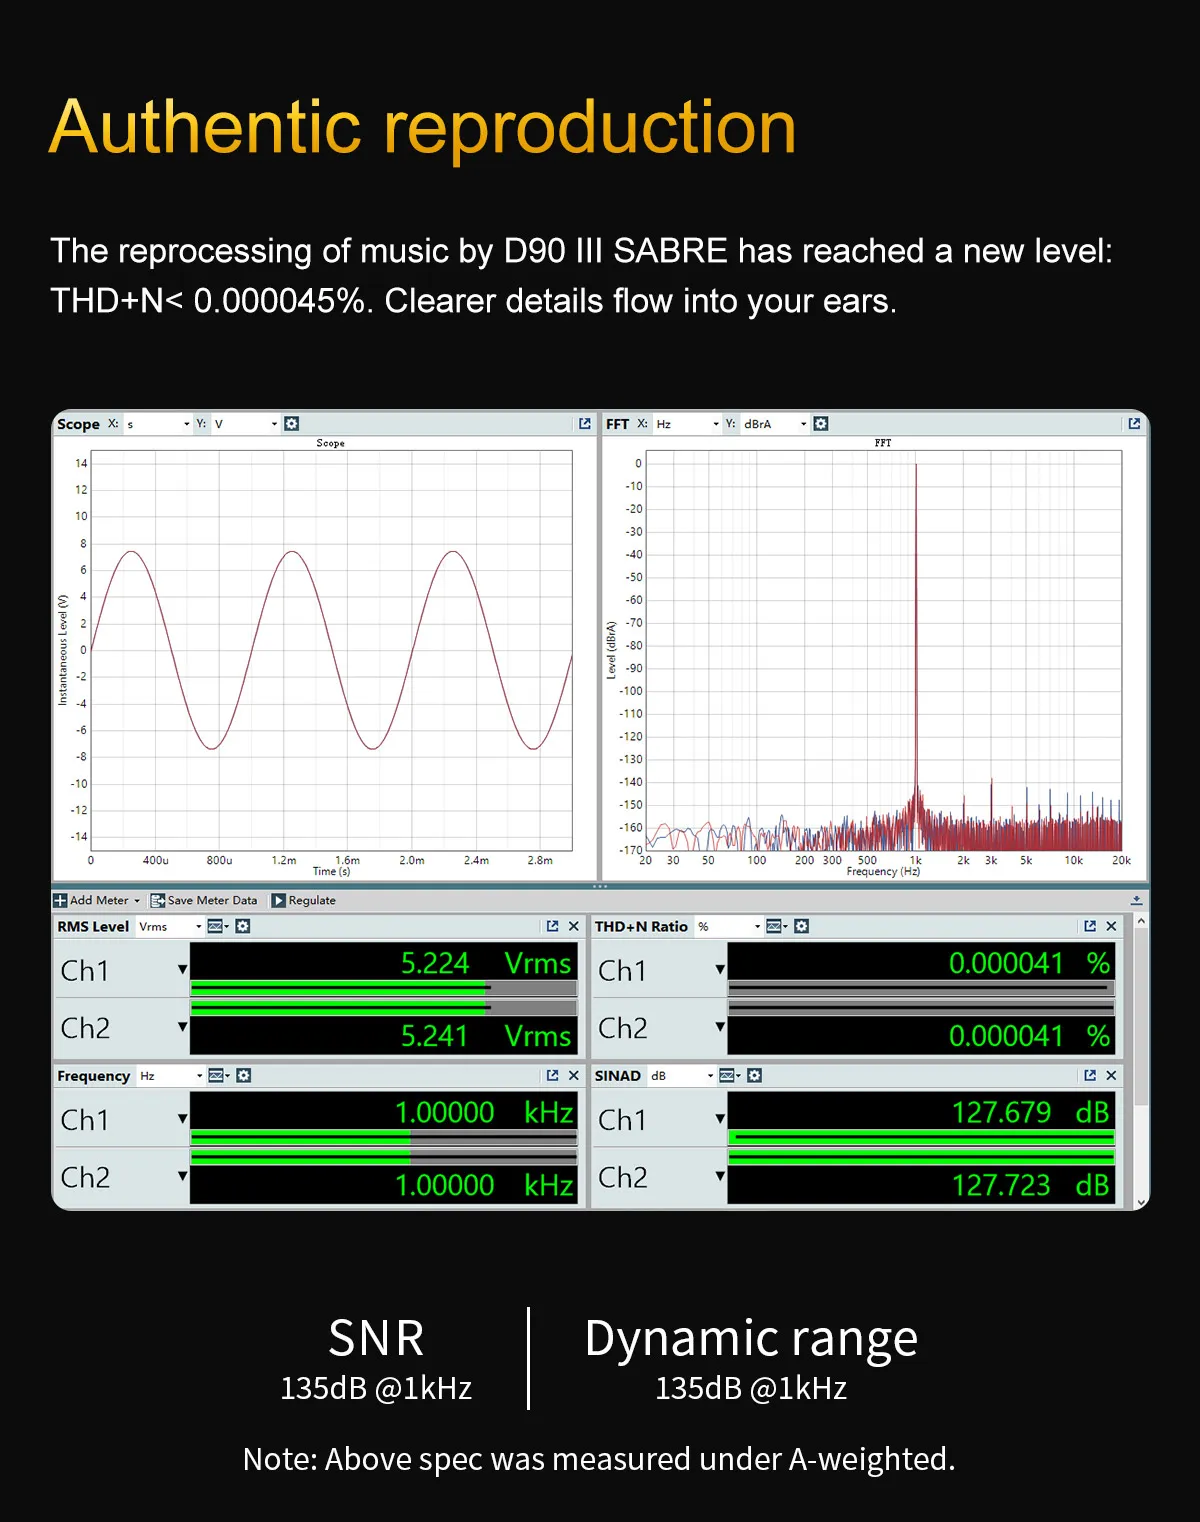Screen dimensions: 1200x1522
Task: Click the Add Meter plus icon
Action: coord(61,900)
